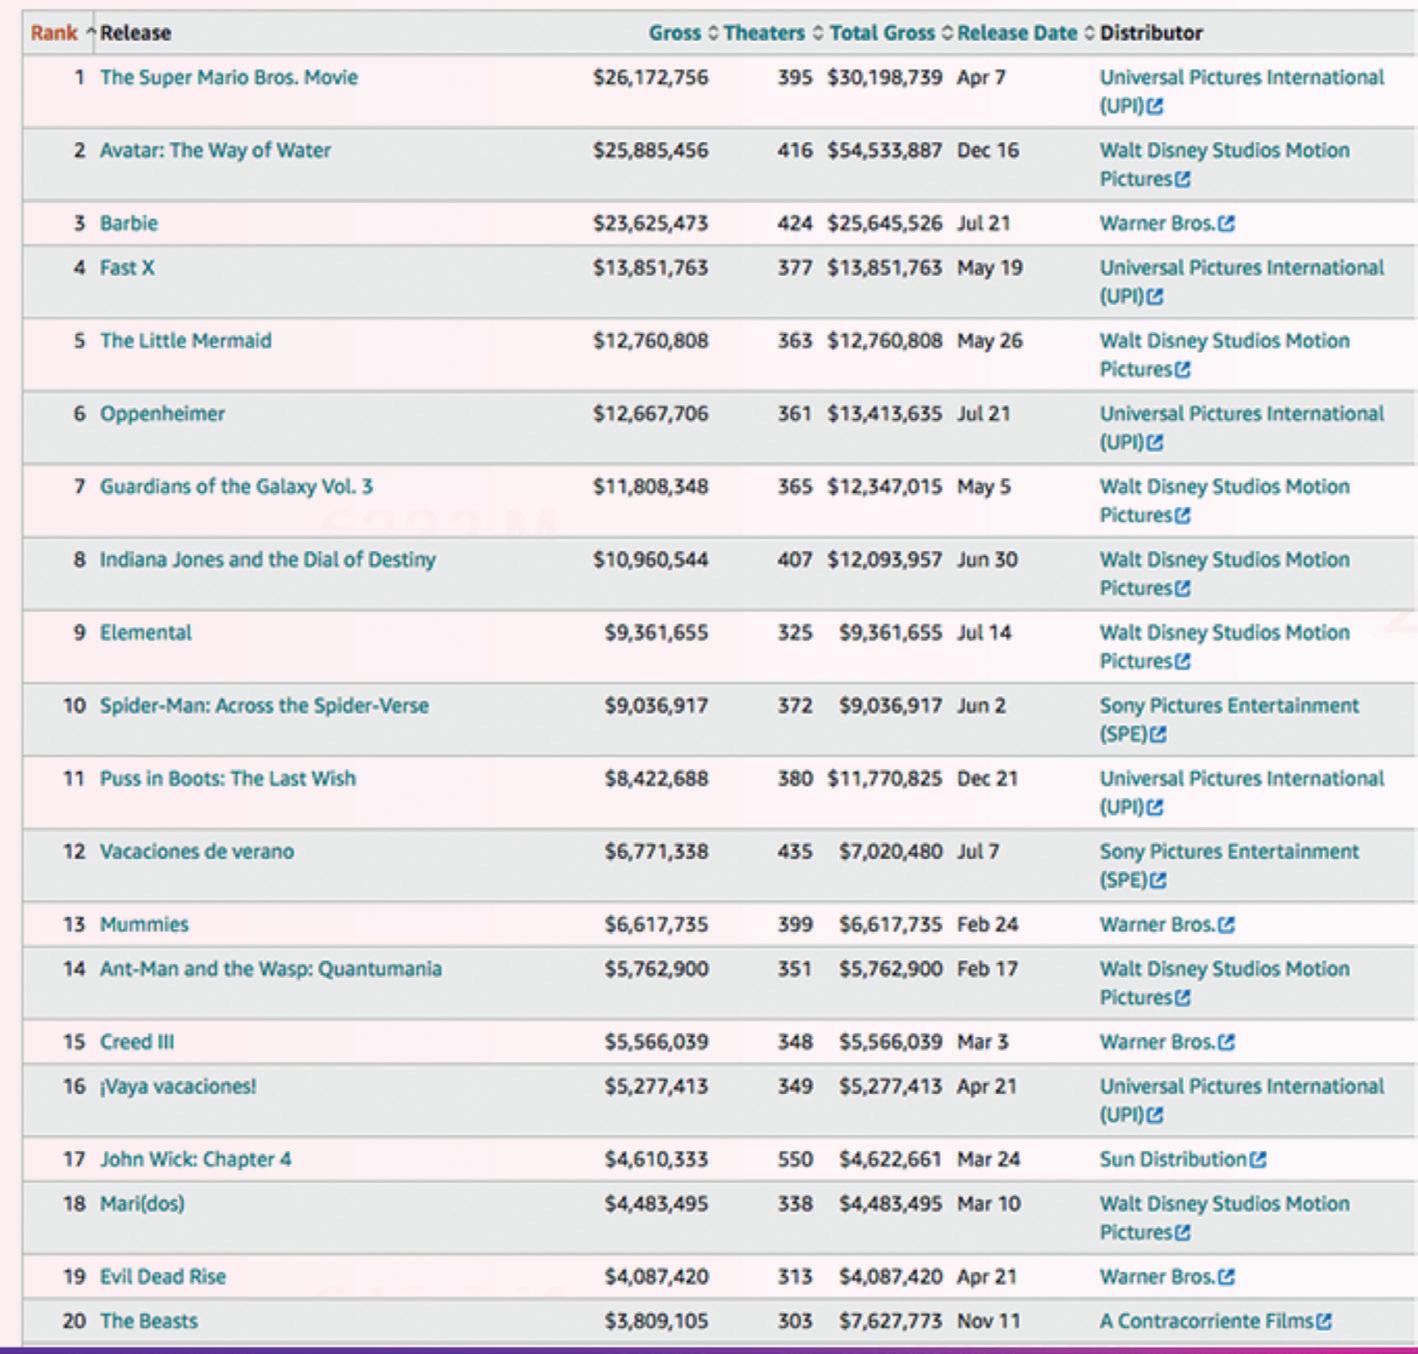Select the release date Nov 11

coord(989,1321)
